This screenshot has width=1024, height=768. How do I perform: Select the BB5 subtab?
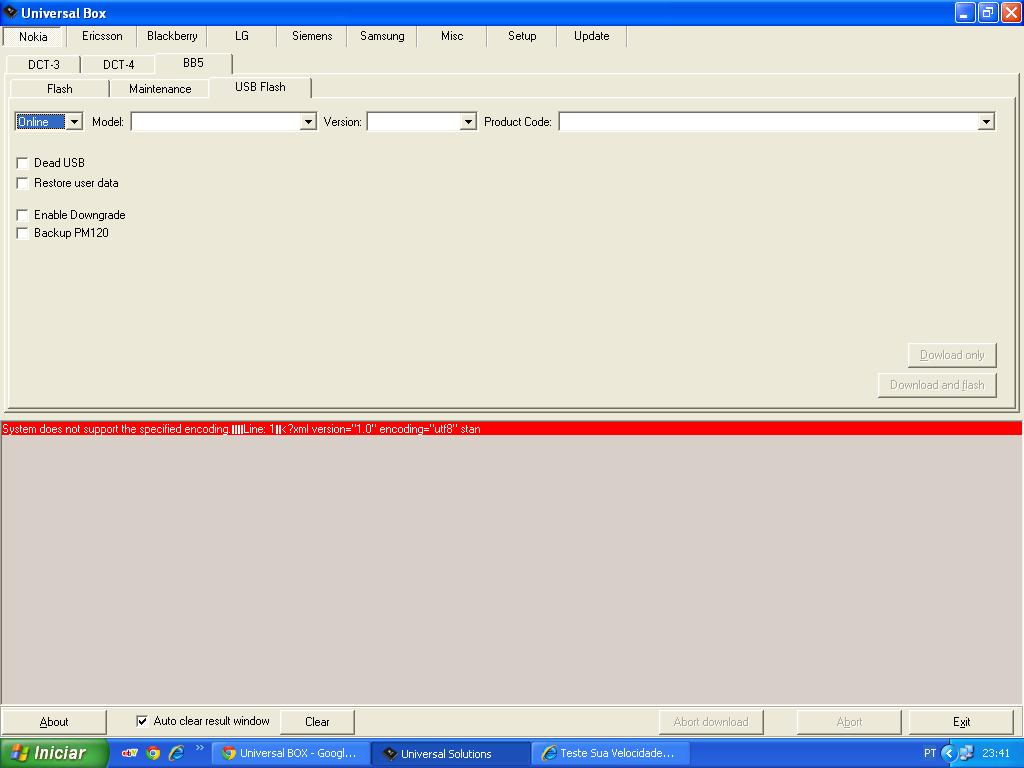pyautogui.click(x=193, y=63)
